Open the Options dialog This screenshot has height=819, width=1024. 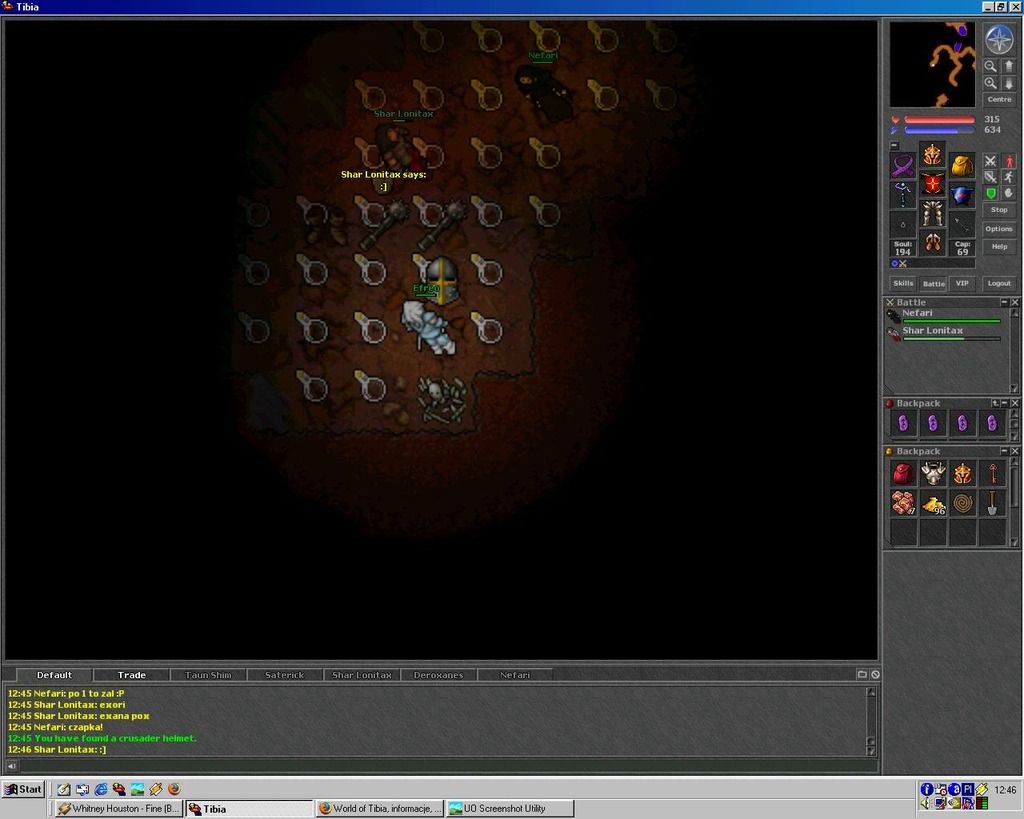tap(999, 229)
